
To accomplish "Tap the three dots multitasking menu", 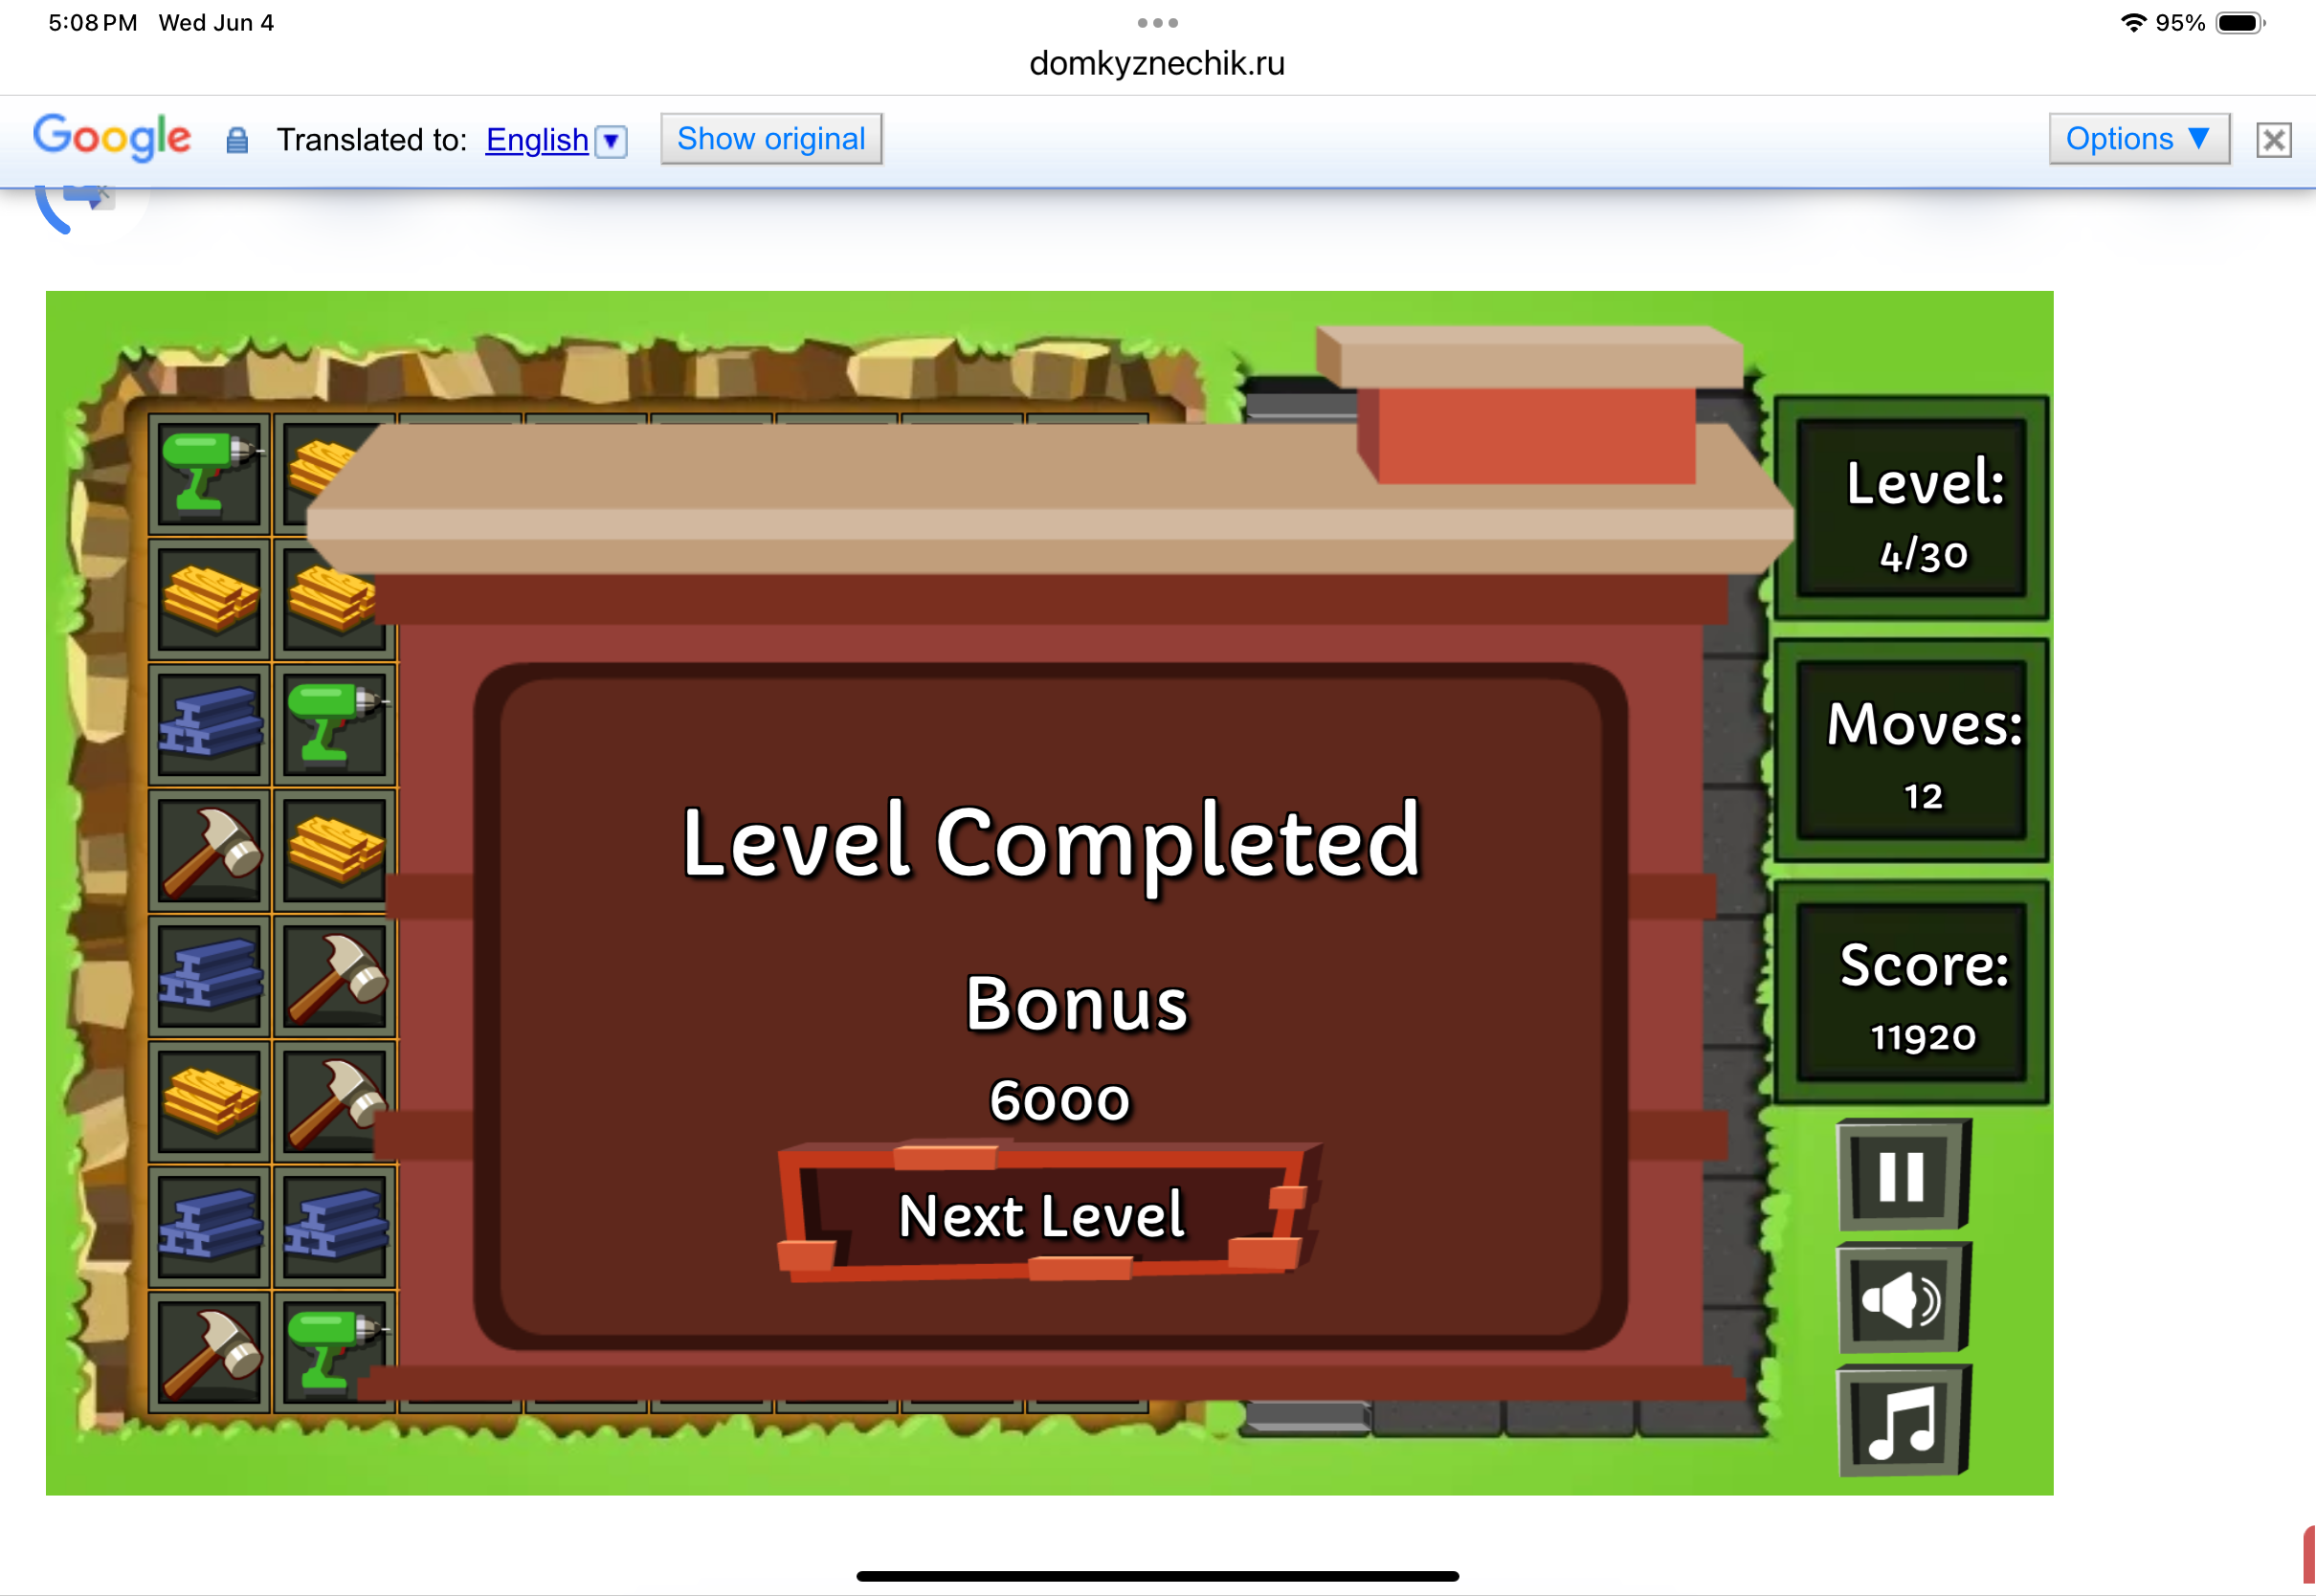I will coord(1157,22).
